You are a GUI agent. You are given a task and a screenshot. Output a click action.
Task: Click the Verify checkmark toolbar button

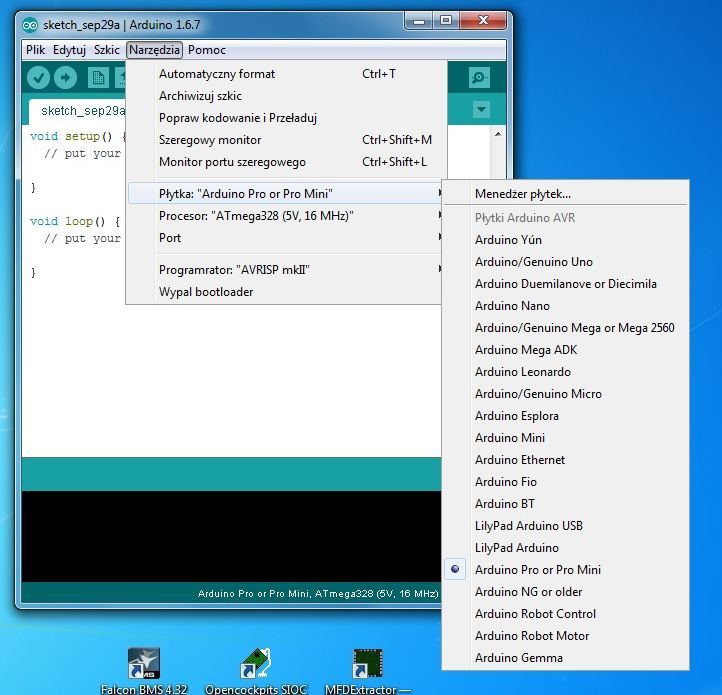[38, 78]
